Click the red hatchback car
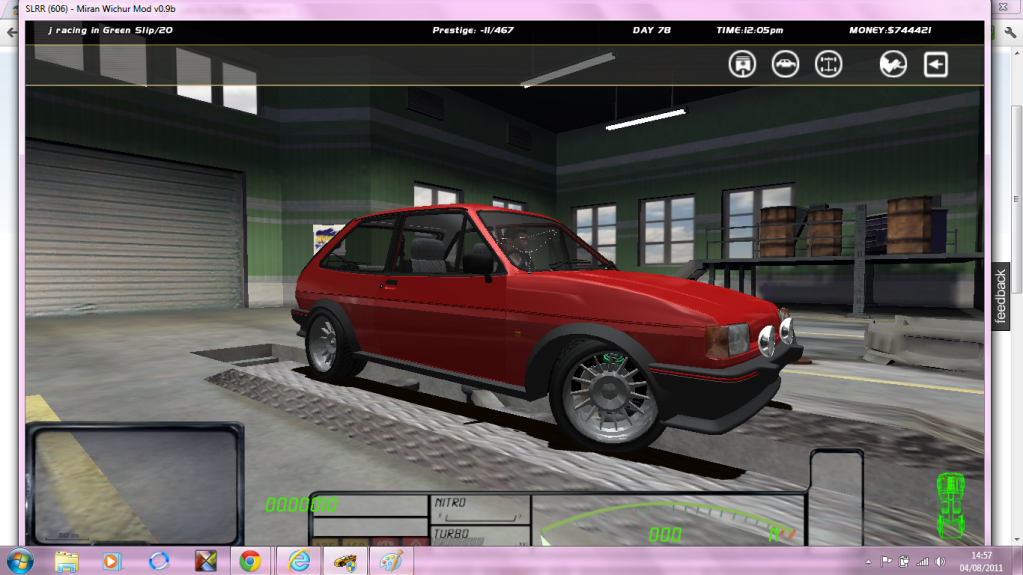 coord(548,326)
